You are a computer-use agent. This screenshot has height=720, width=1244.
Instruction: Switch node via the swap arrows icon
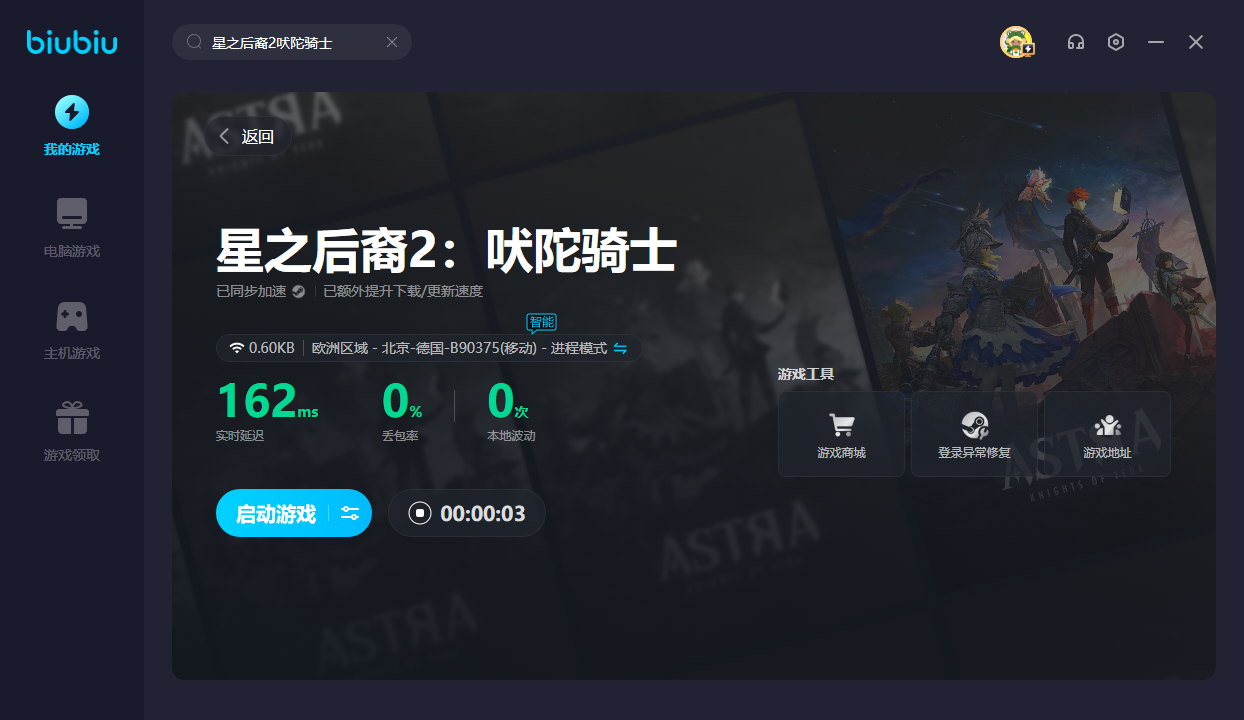click(x=620, y=348)
